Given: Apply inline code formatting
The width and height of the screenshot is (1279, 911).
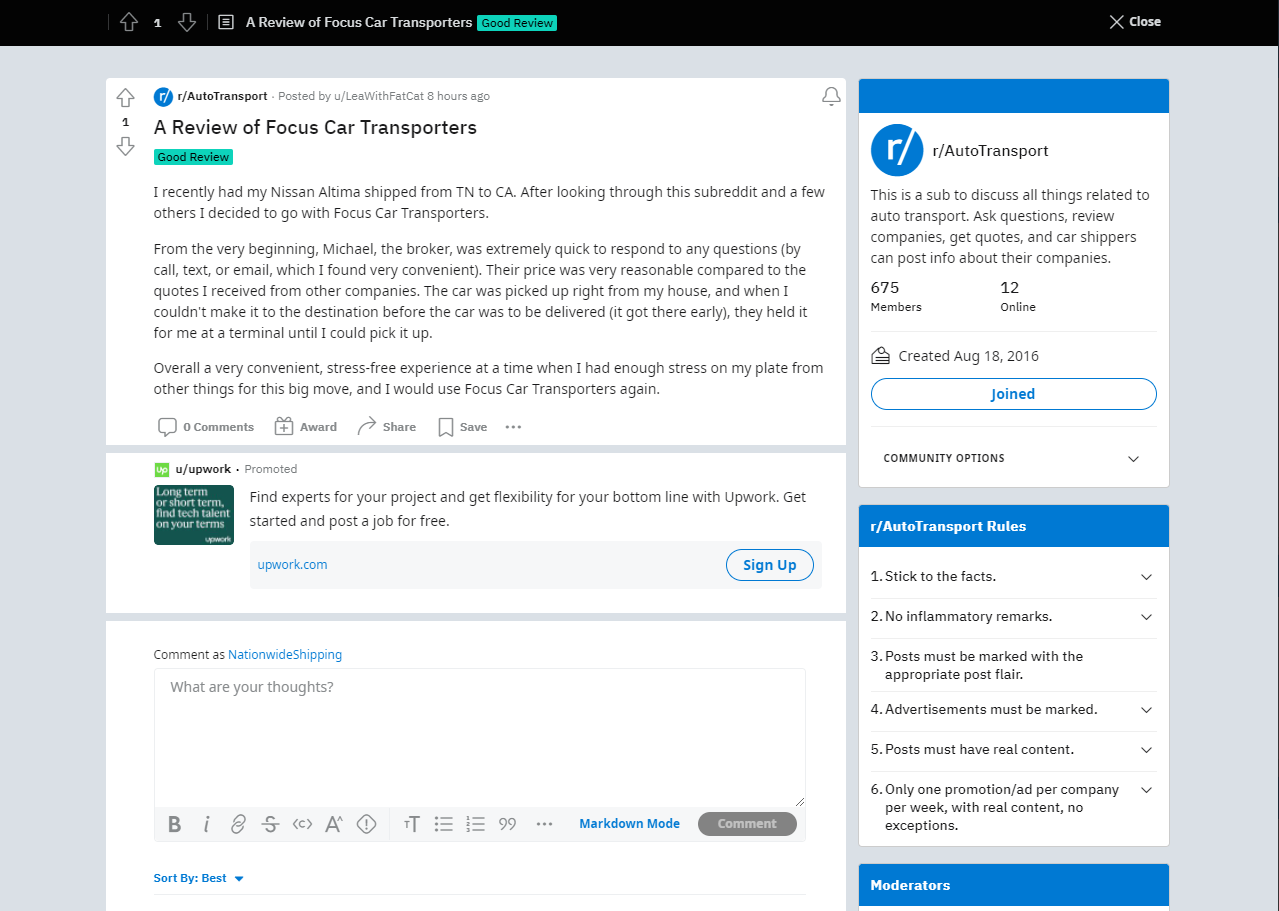Looking at the screenshot, I should point(302,824).
